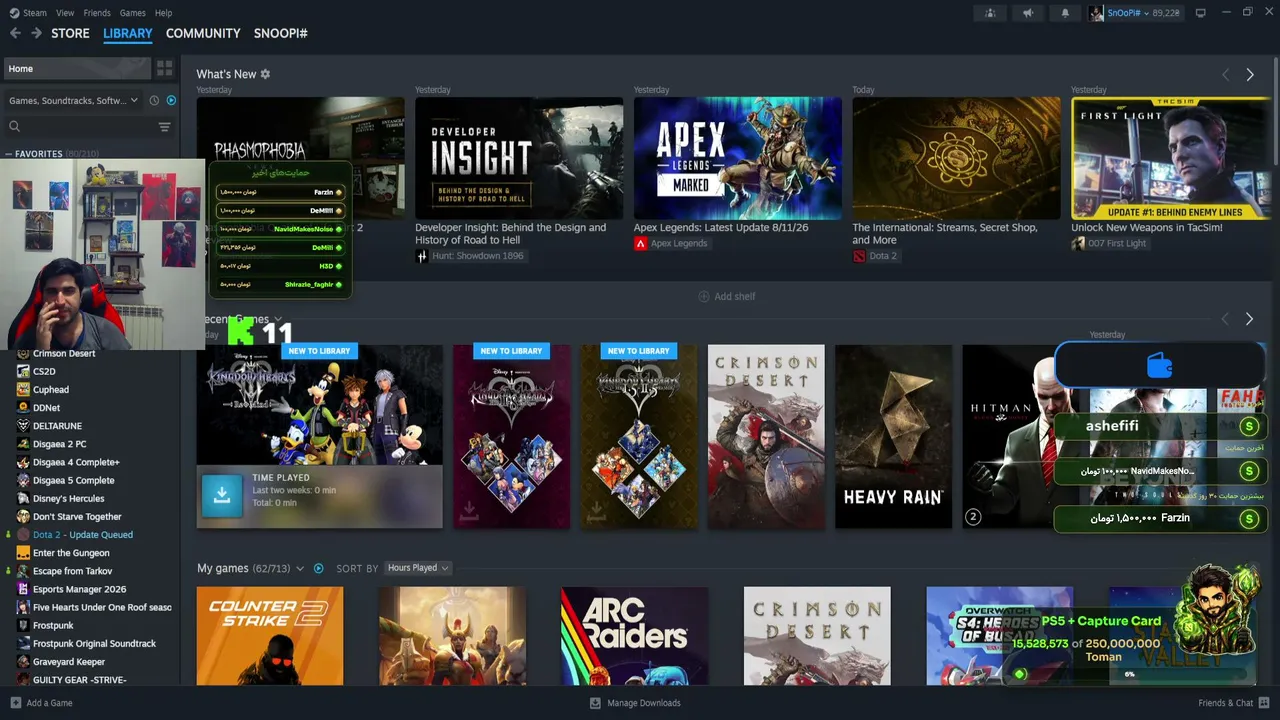
Task: Select Dota 2 - Update Queued in the sidebar
Action: pyautogui.click(x=83, y=535)
